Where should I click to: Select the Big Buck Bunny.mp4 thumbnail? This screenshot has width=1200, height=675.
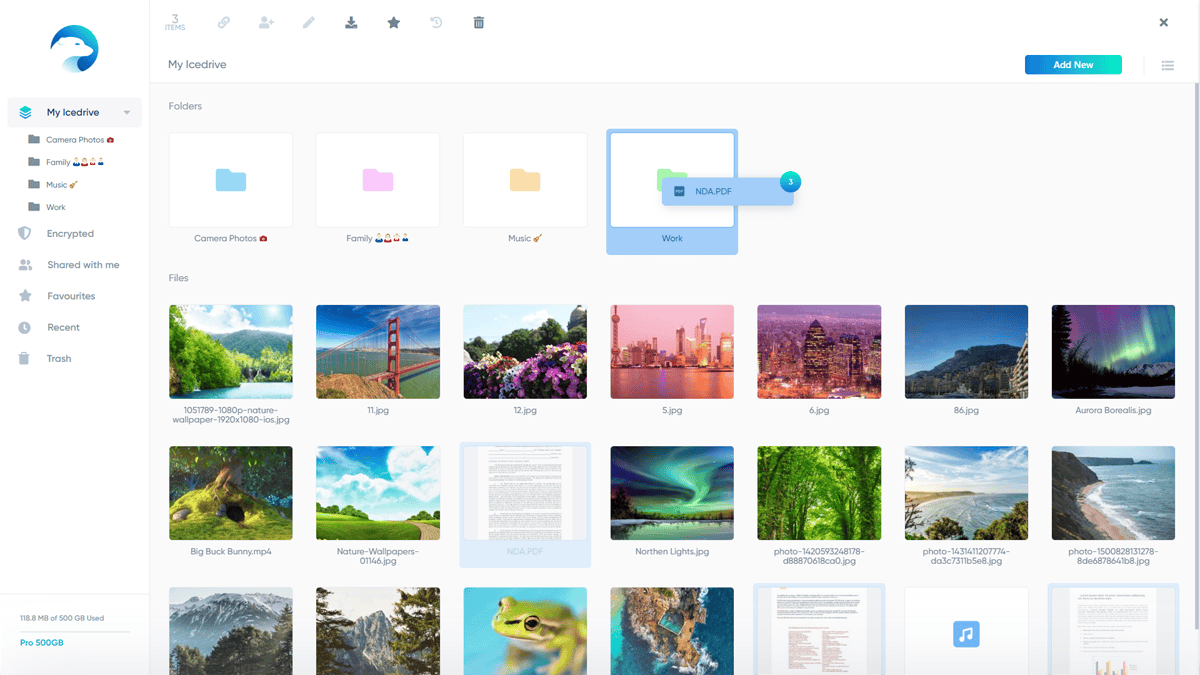click(231, 493)
